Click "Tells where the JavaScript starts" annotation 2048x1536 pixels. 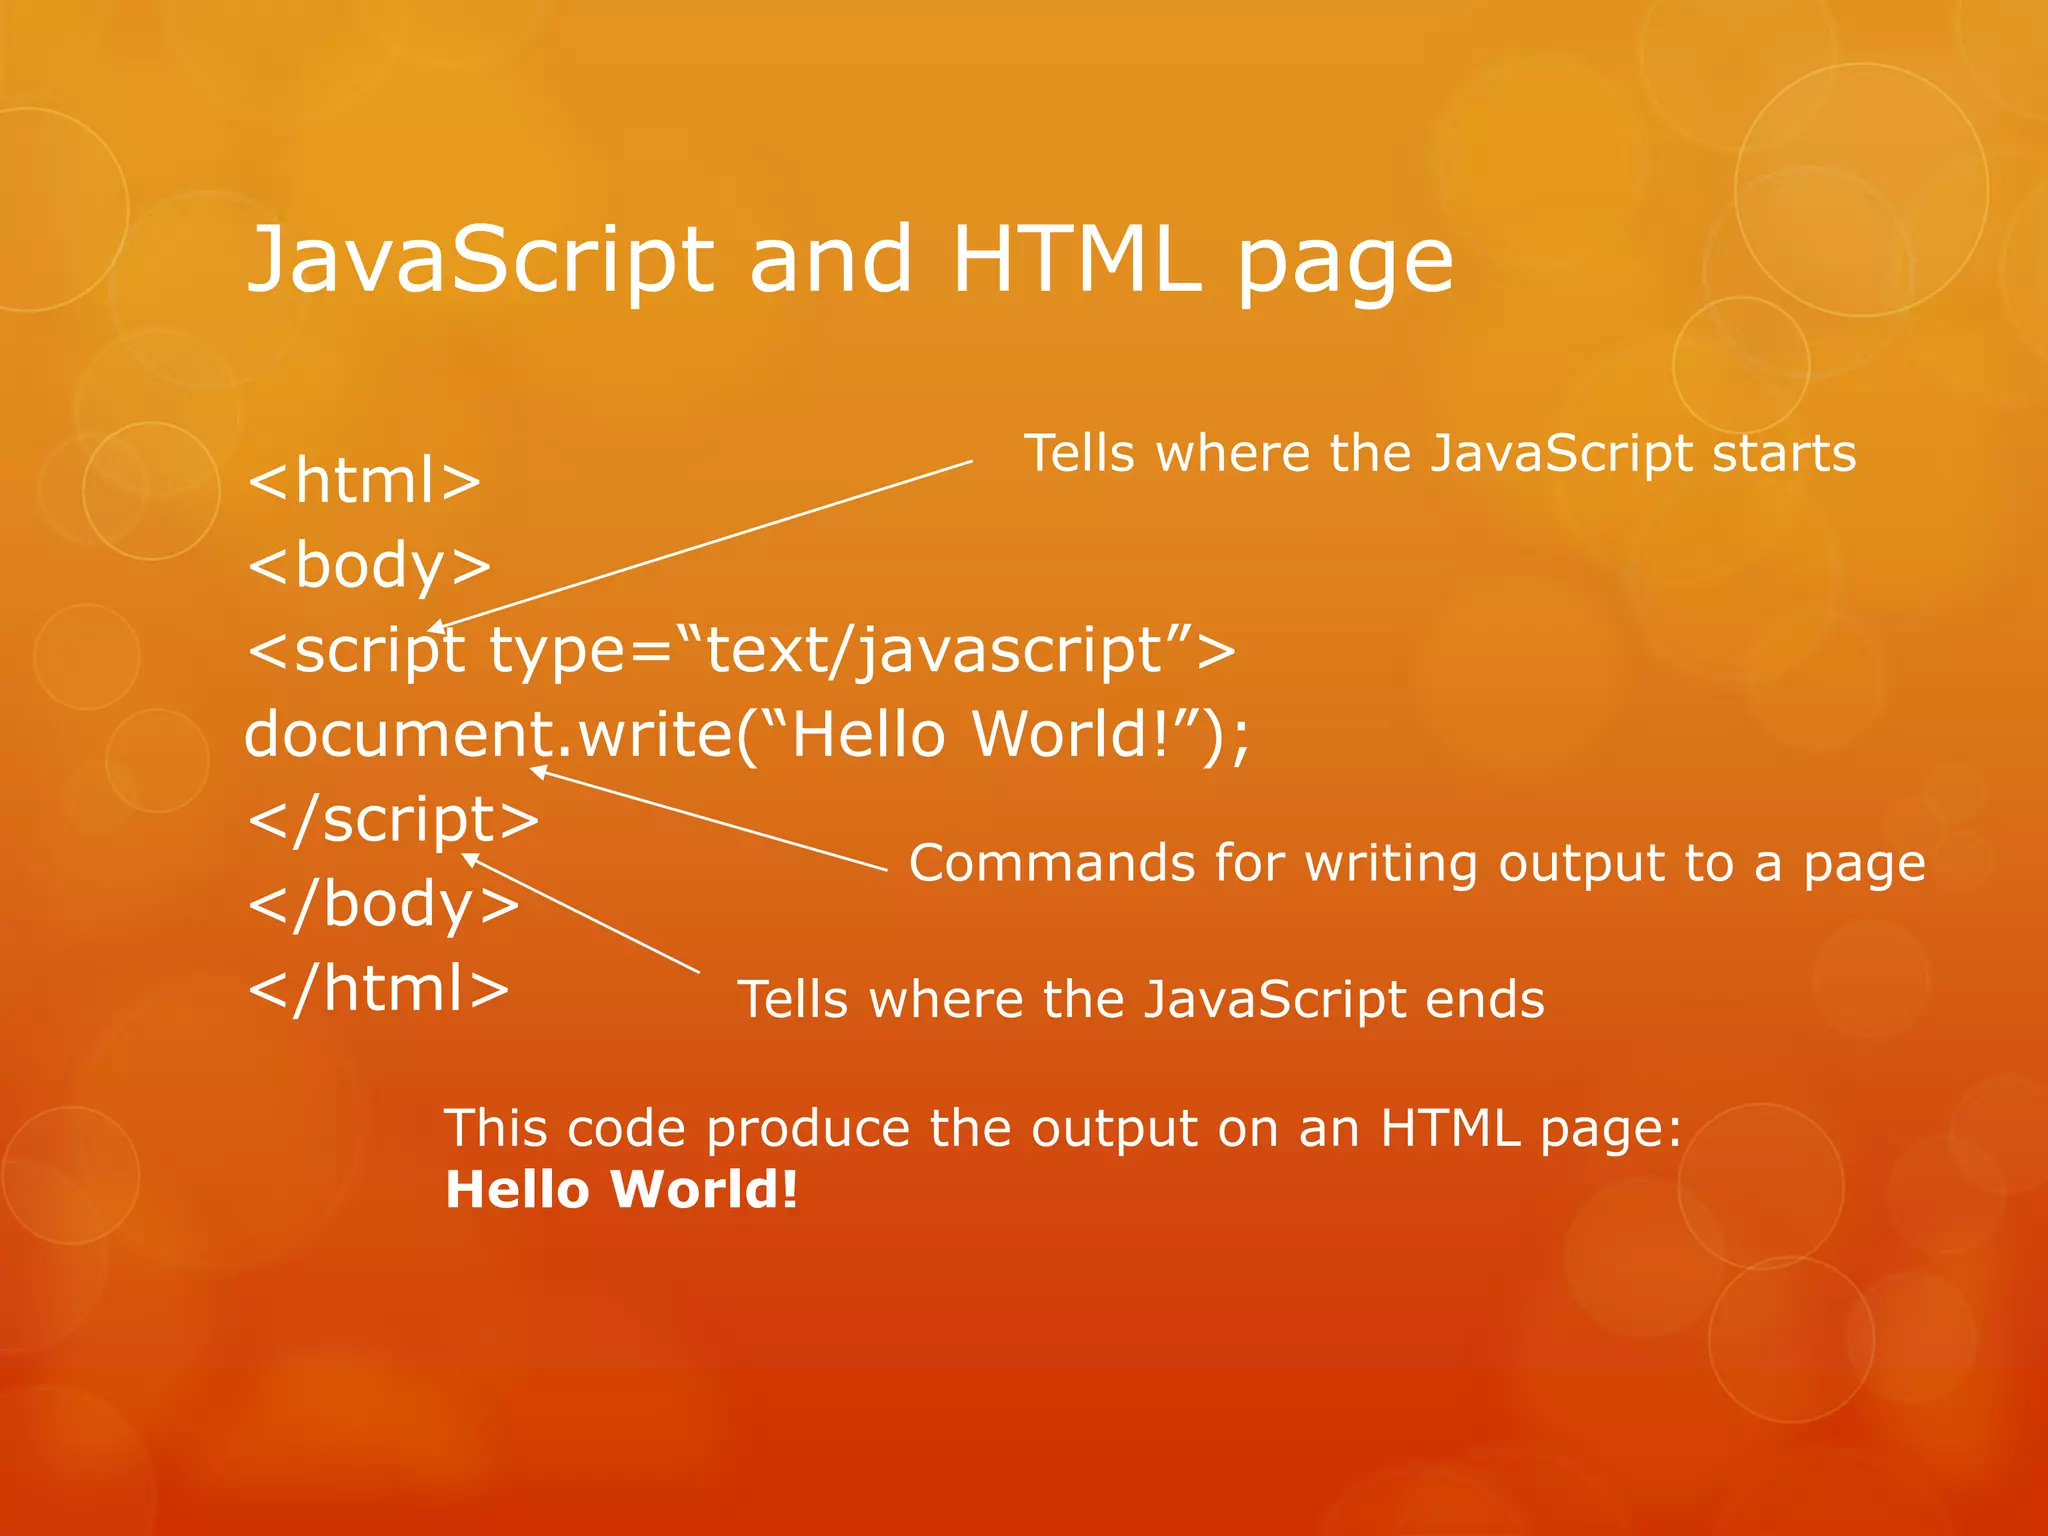[1440, 455]
